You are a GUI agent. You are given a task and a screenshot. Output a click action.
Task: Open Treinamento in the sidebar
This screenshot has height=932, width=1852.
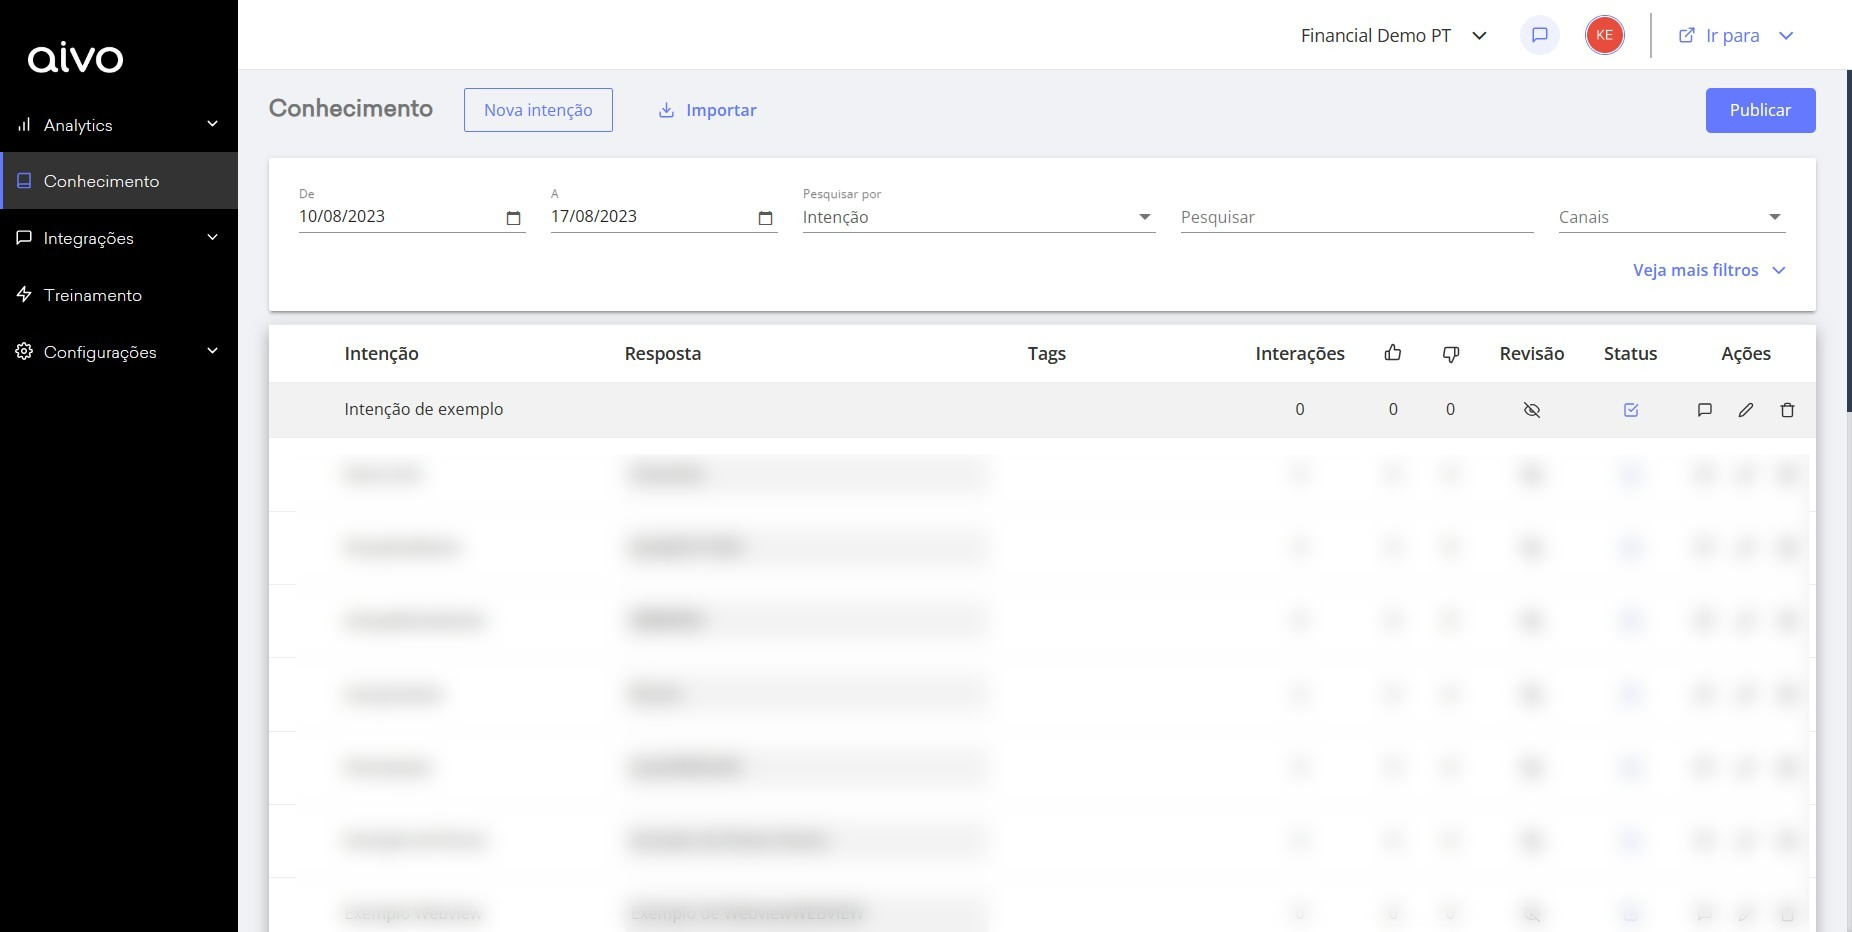coord(93,295)
